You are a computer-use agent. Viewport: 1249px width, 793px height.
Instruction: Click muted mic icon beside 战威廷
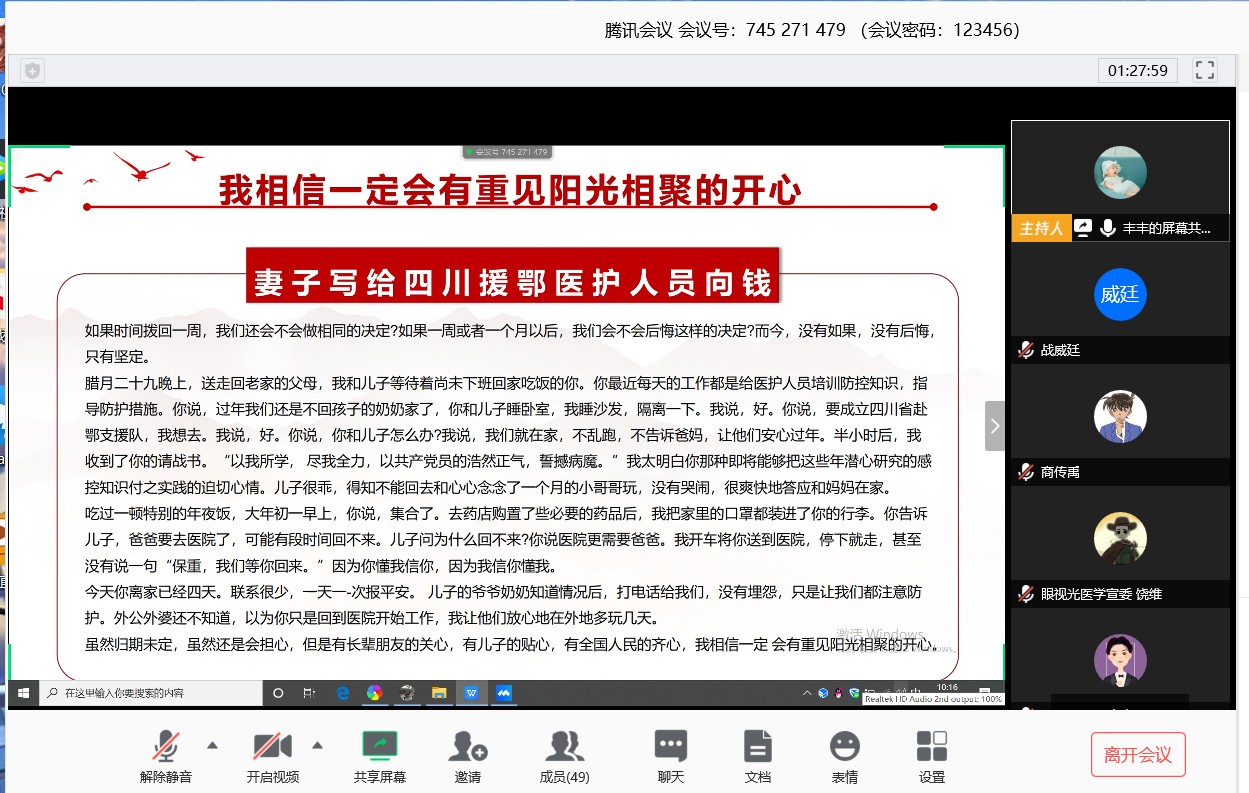click(x=1026, y=350)
